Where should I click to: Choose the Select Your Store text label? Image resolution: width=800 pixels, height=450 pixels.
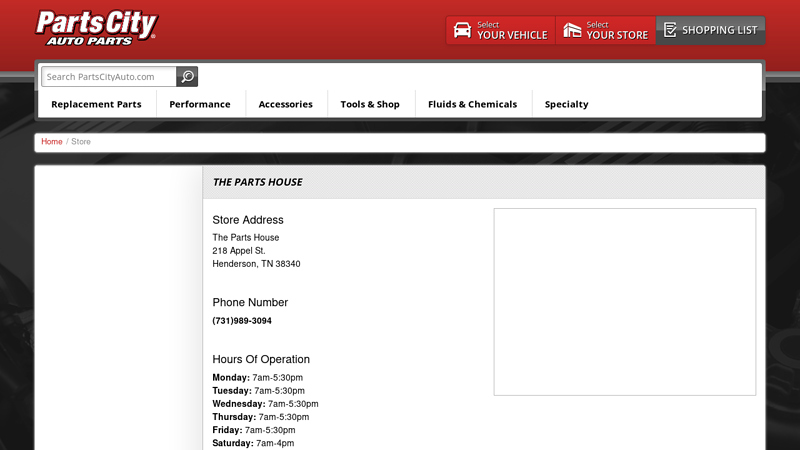coord(617,31)
